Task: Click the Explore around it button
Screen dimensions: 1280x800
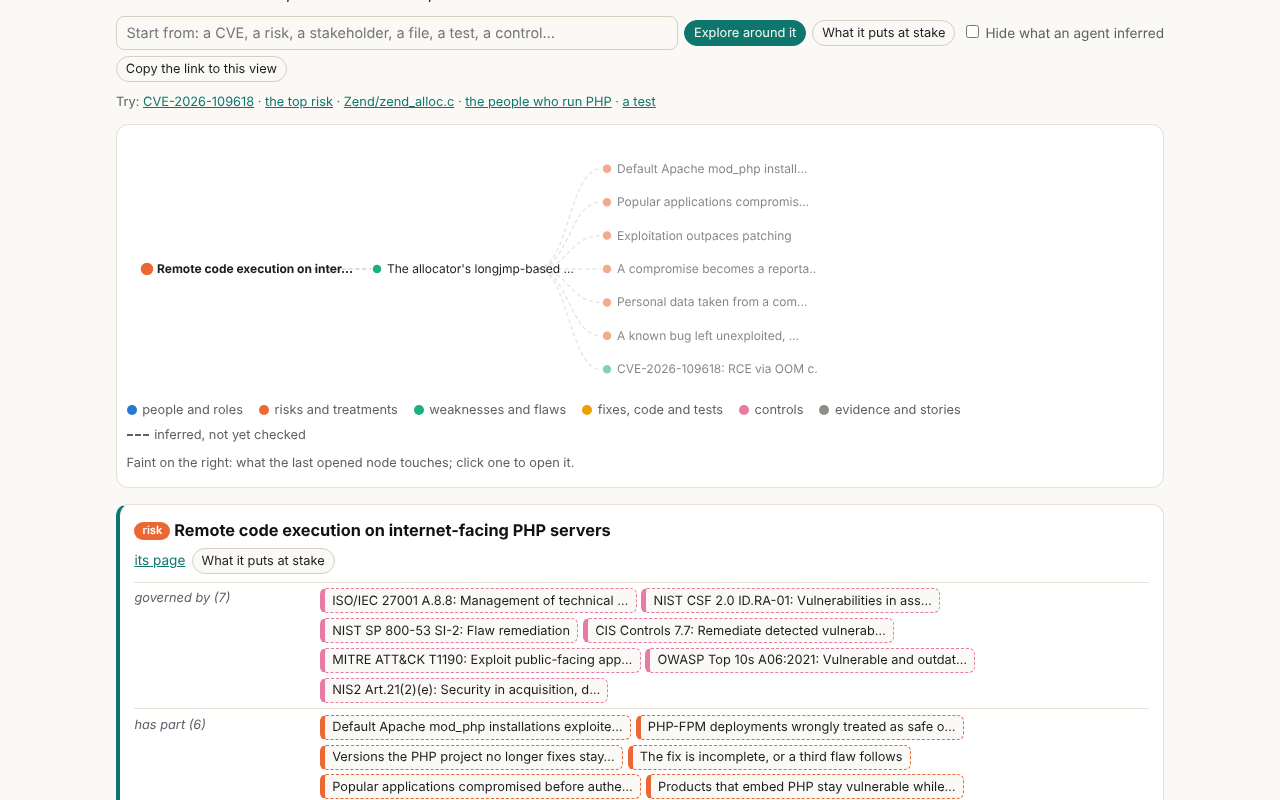Action: (x=745, y=33)
